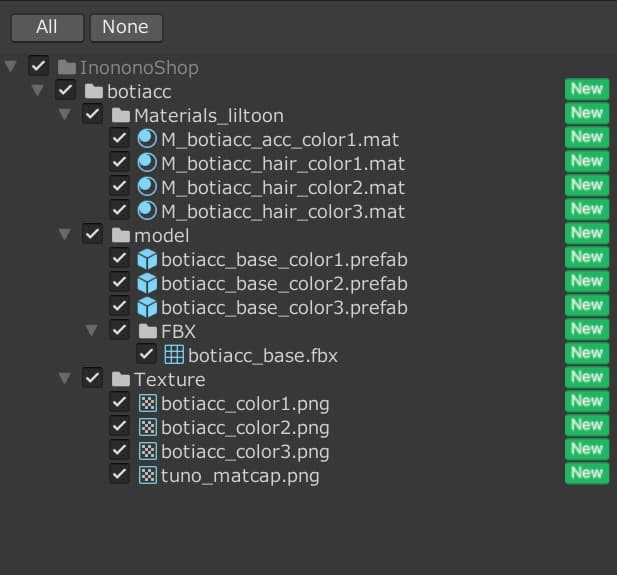Click the prefab cube icon of botiacc_base_color3.prefab

click(x=147, y=307)
